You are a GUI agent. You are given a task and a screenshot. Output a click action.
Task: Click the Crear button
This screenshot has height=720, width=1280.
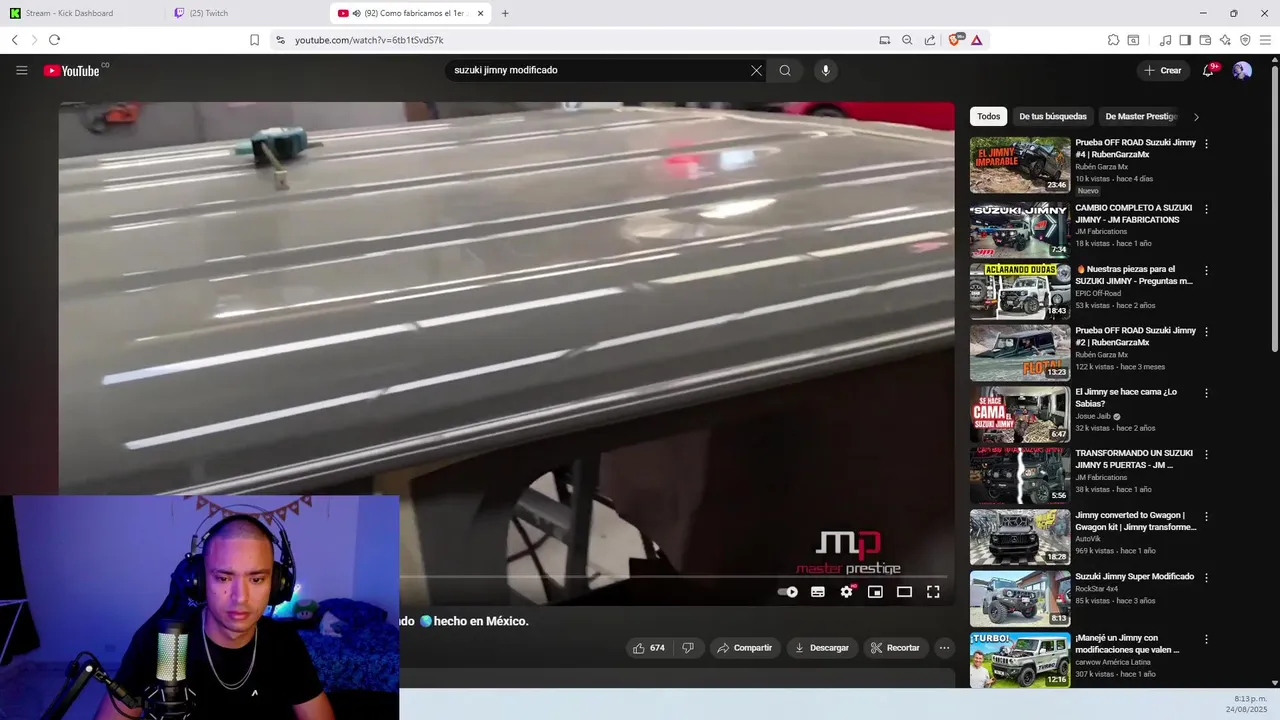point(1163,70)
